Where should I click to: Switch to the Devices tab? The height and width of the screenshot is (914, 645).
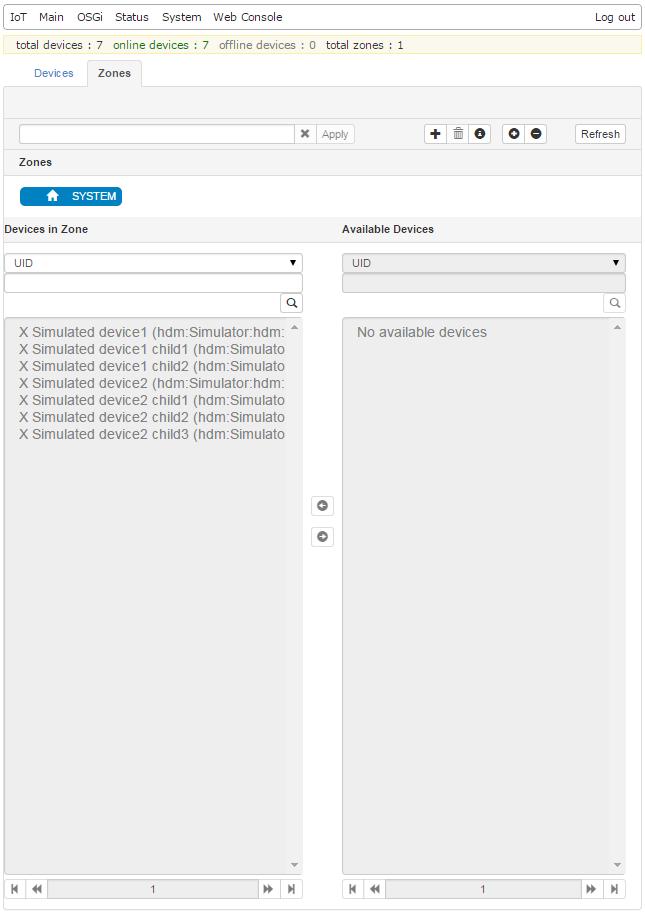pyautogui.click(x=54, y=73)
